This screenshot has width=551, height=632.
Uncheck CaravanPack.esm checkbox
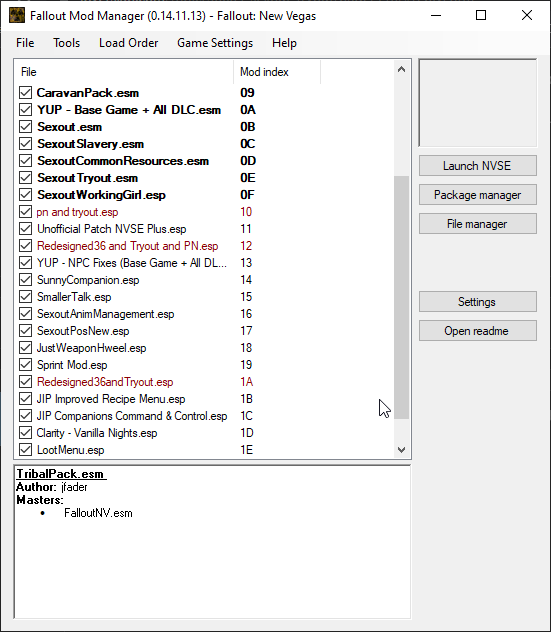click(x=25, y=93)
